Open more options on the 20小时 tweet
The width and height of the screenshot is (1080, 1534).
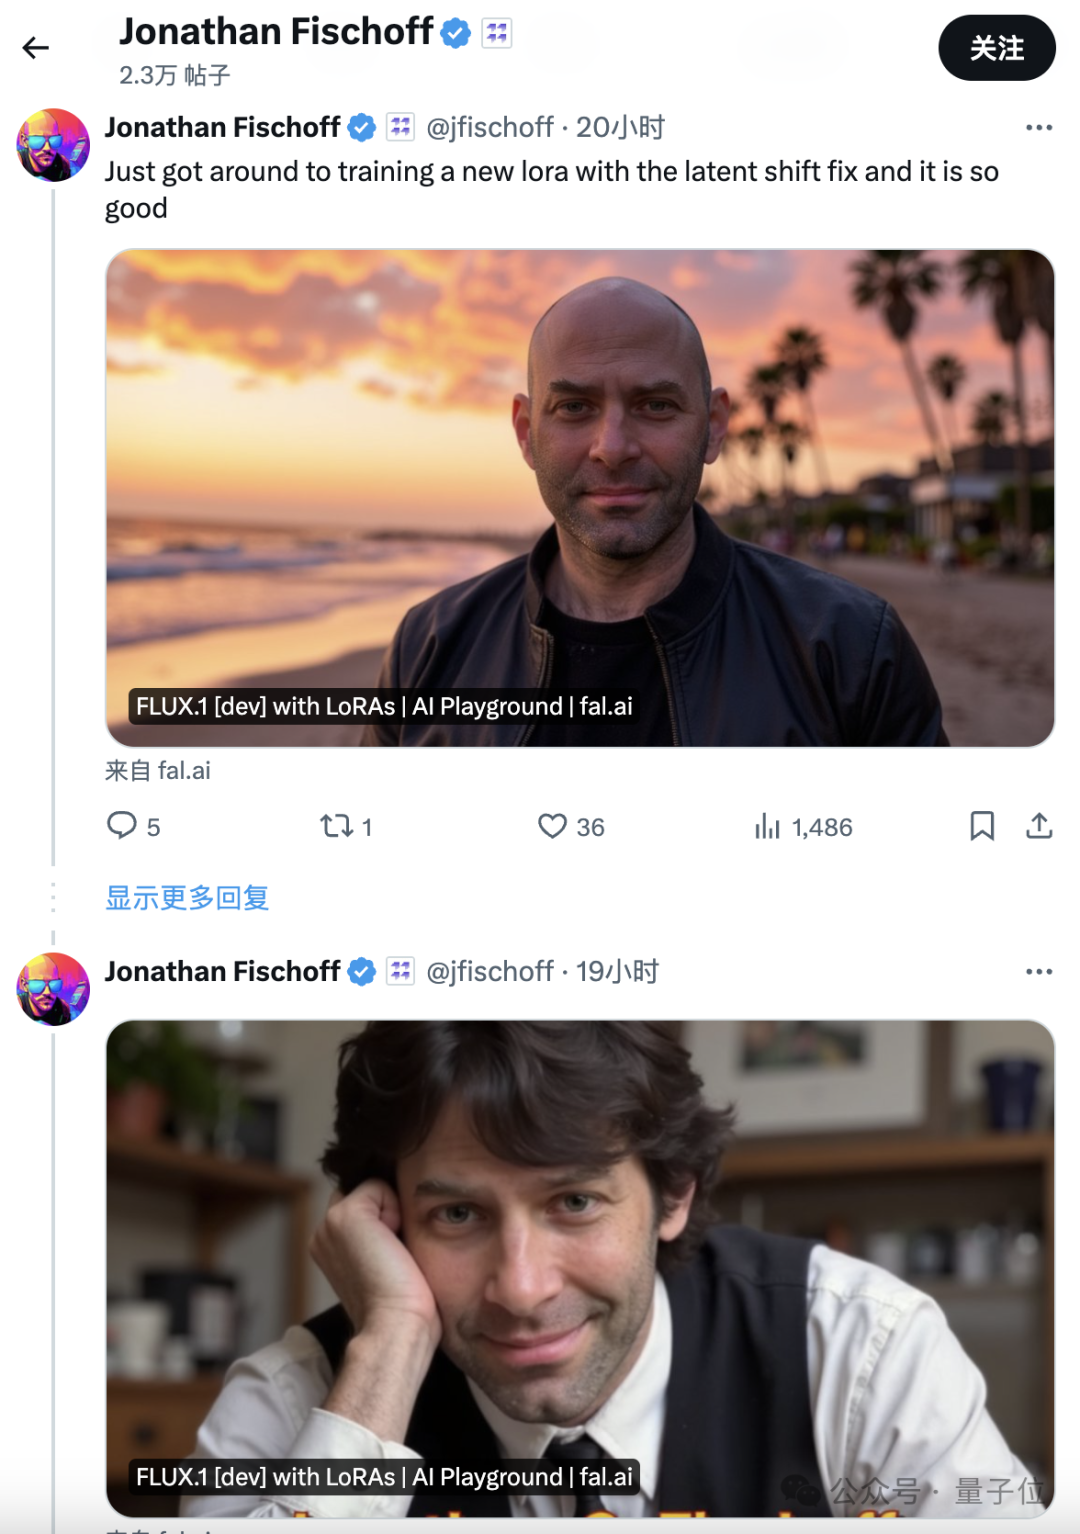1039,128
